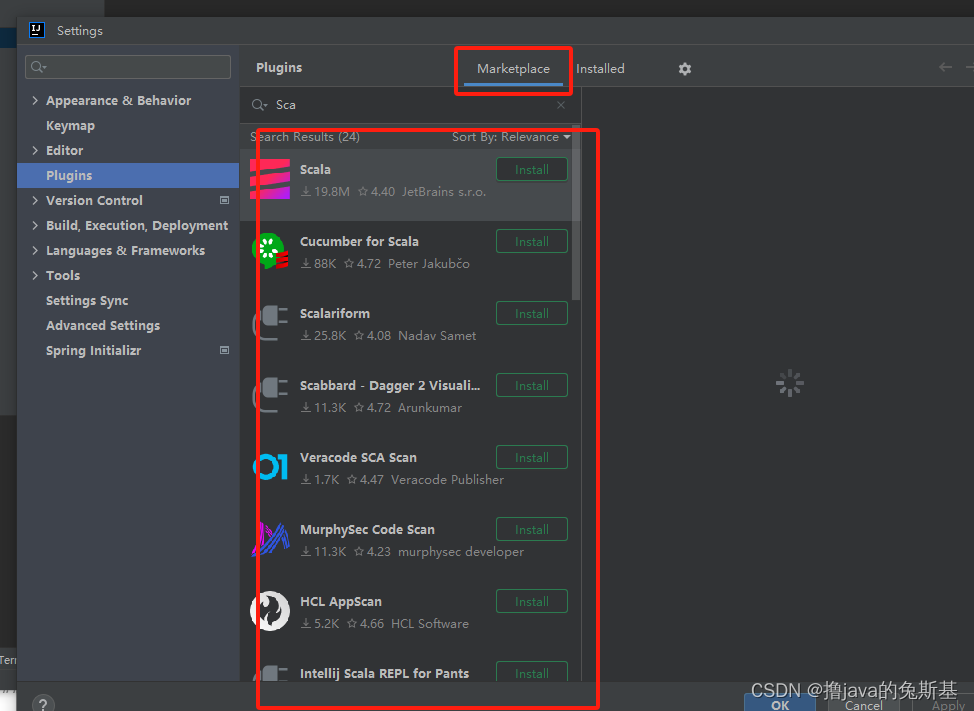Click the Scala plugin logo
Screen dimensions: 974x711
(270, 179)
